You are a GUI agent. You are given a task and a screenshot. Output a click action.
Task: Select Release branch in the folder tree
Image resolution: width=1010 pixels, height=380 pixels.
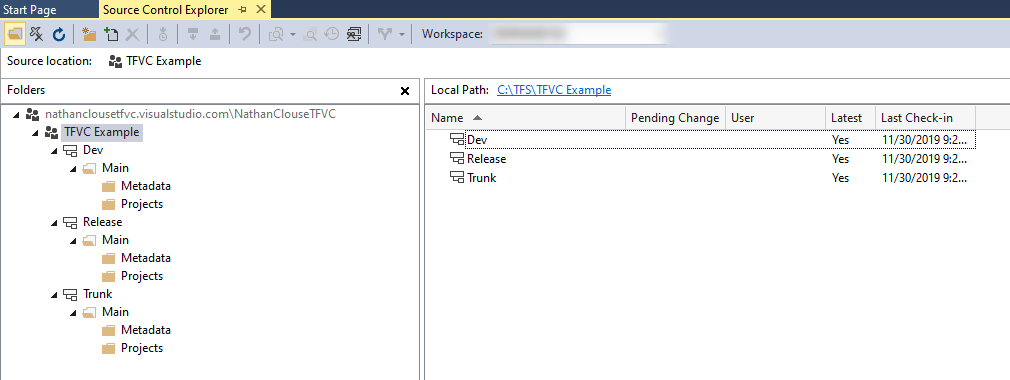[102, 222]
